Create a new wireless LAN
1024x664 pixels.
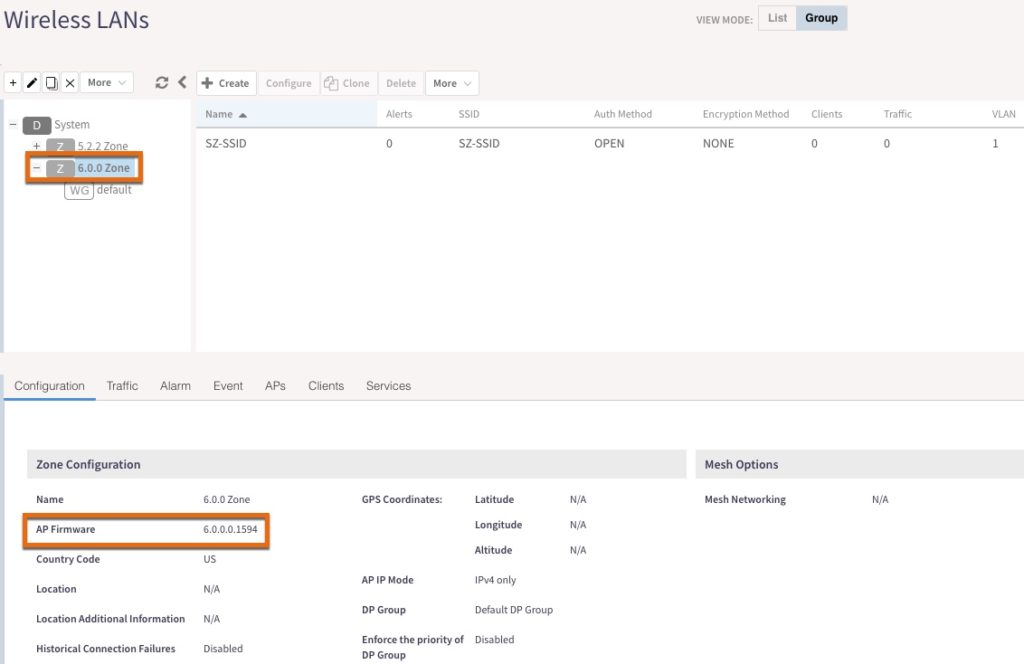226,83
